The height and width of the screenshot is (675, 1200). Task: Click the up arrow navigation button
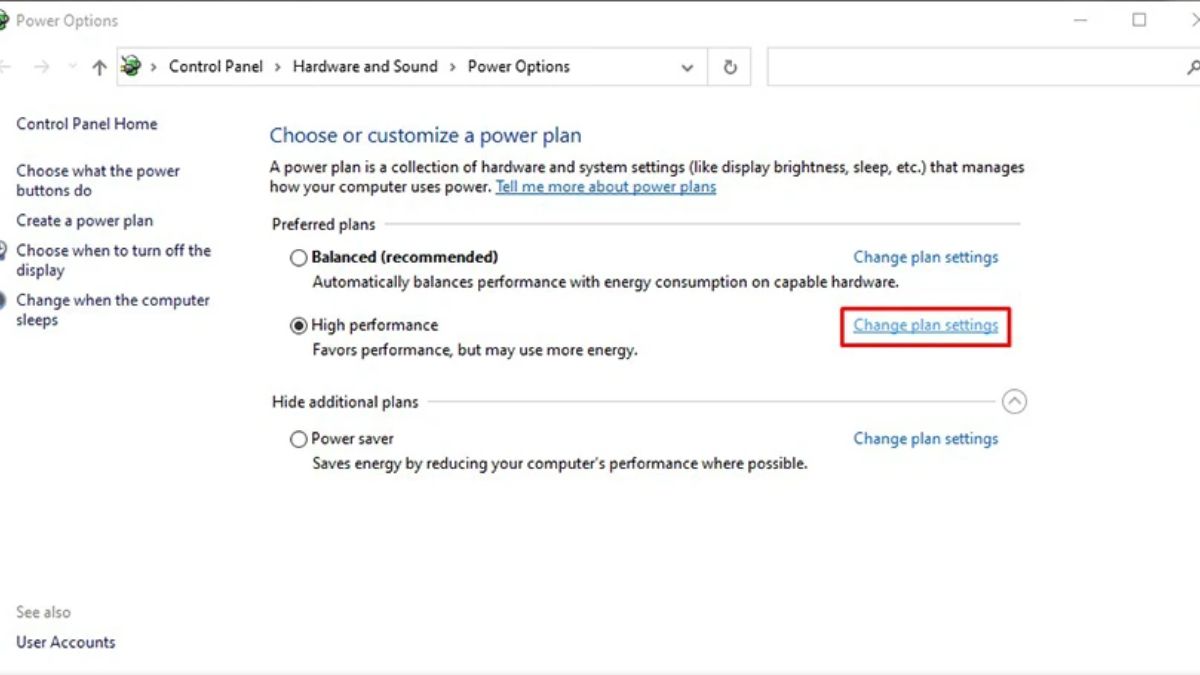pos(98,67)
